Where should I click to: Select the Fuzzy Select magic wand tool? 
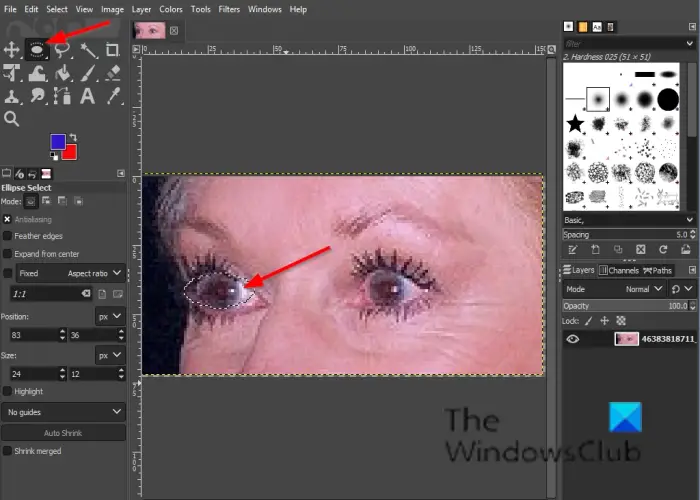[x=88, y=50]
